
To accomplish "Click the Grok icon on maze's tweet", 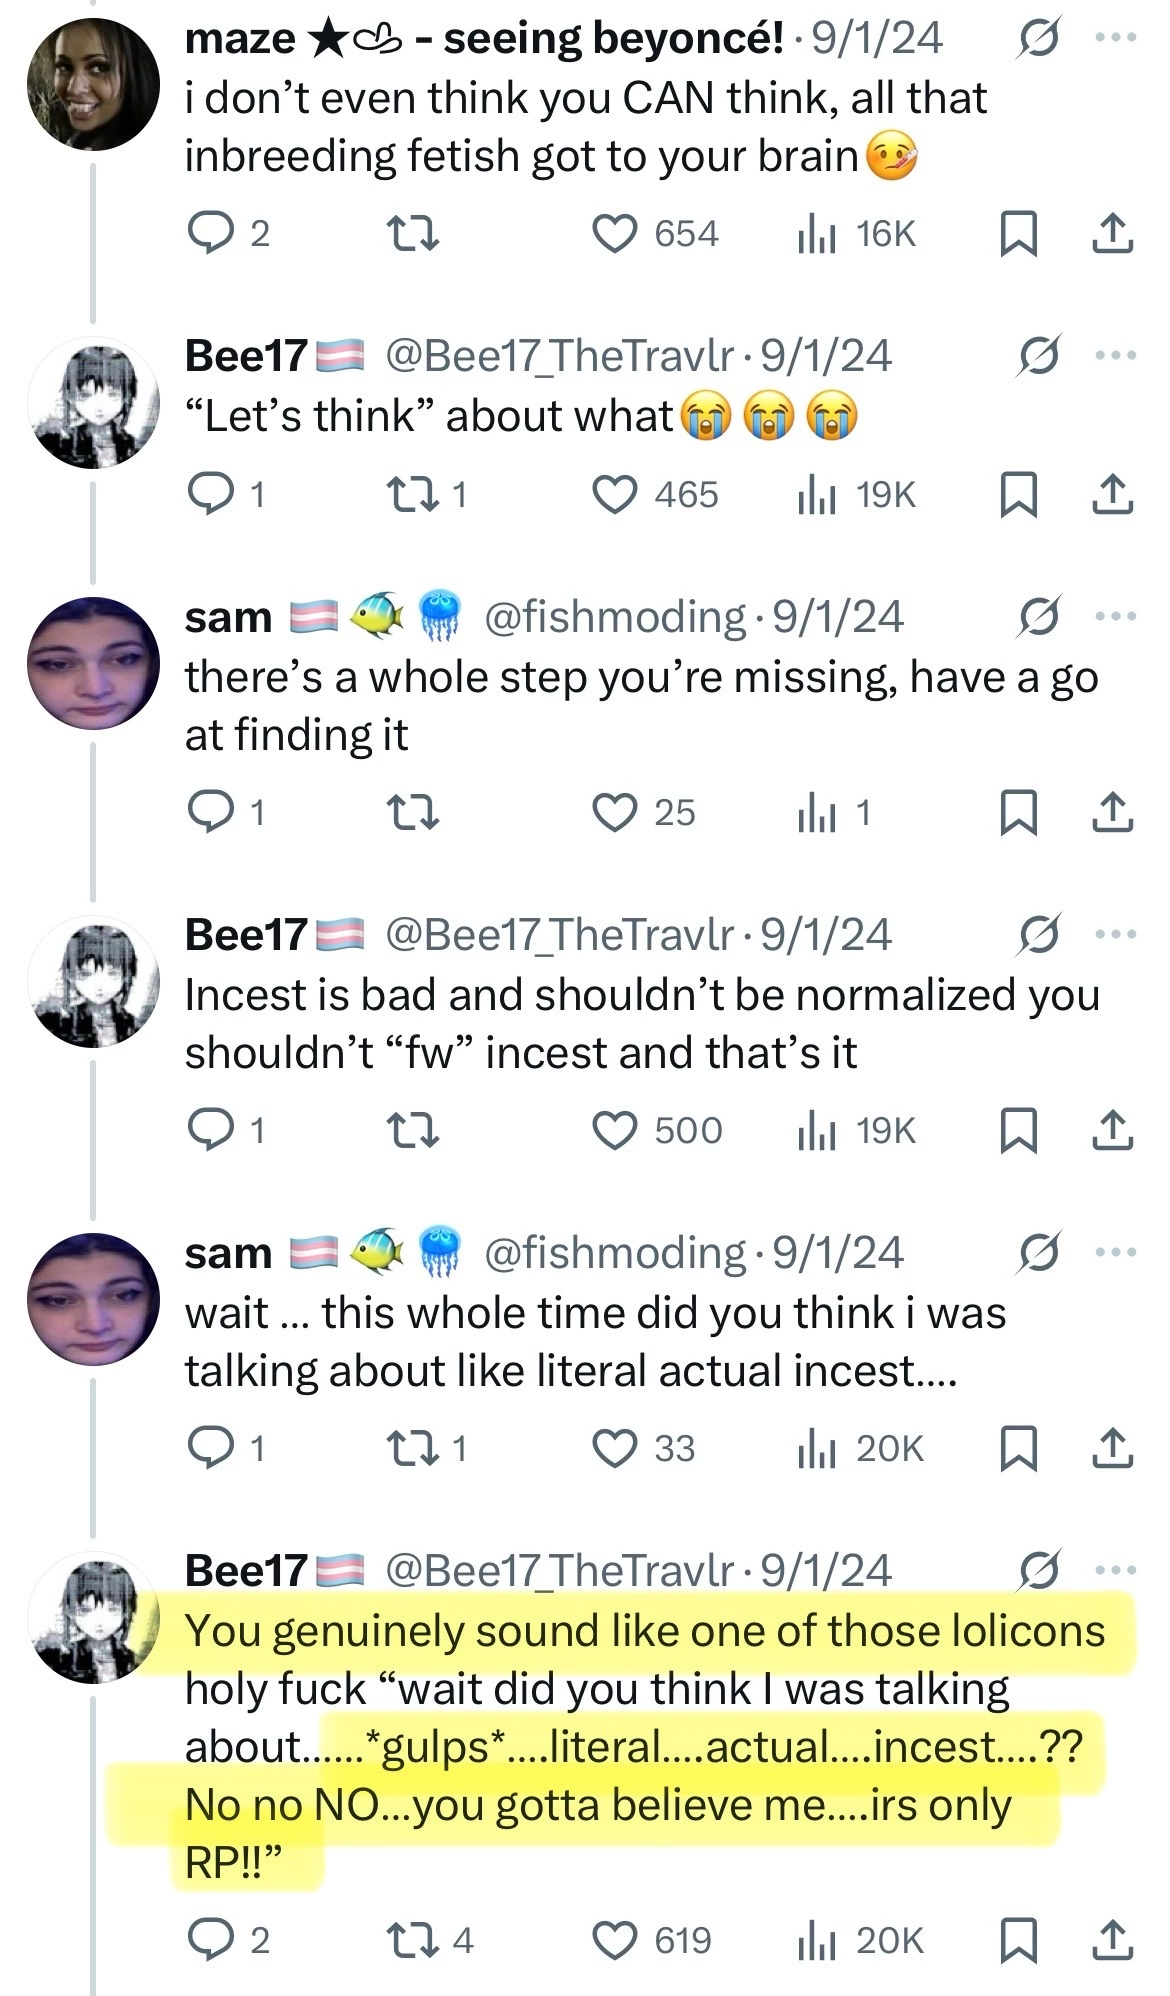I will [x=1039, y=40].
